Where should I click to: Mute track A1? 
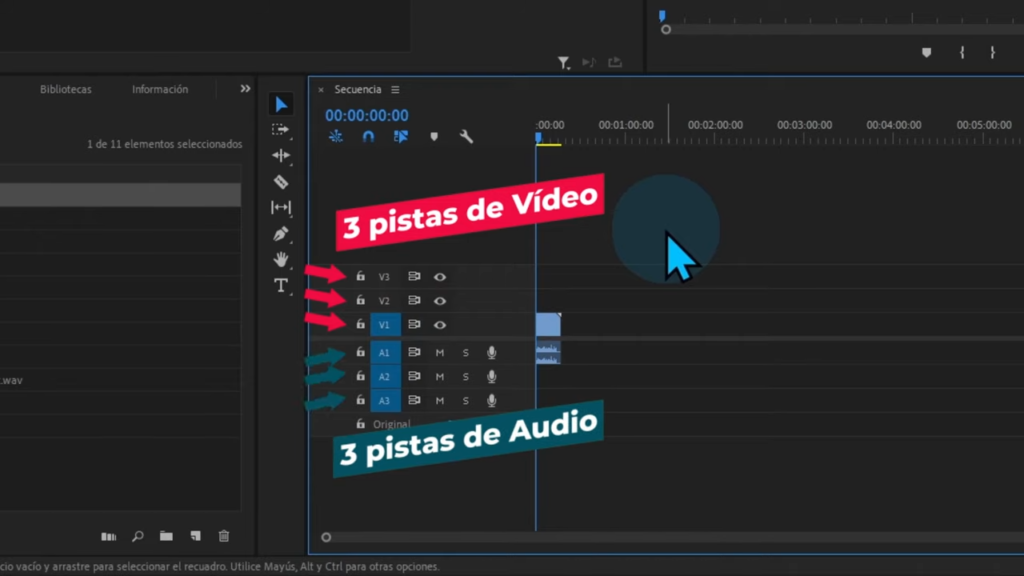coord(440,353)
